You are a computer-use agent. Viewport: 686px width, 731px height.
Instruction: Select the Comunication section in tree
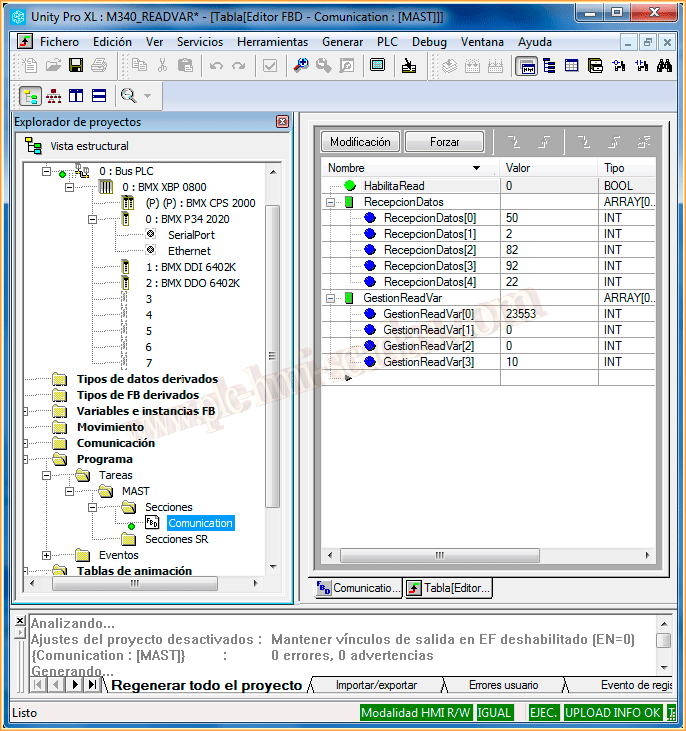200,523
